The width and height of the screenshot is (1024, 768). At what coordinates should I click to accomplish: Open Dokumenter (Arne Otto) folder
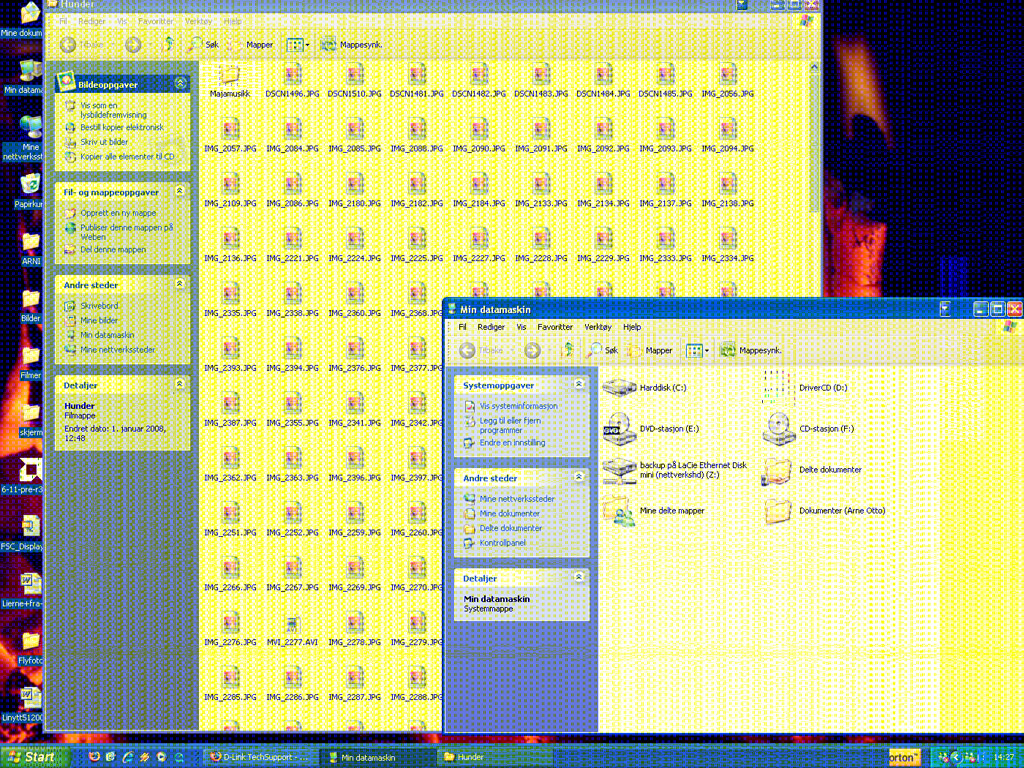pos(778,511)
